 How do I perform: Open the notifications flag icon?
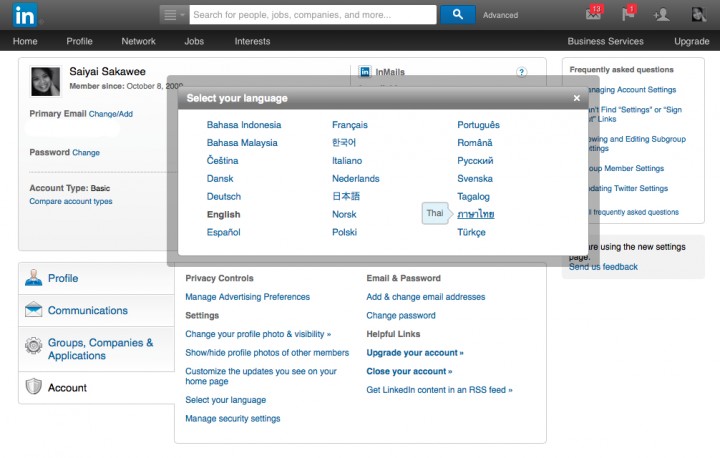pos(629,13)
